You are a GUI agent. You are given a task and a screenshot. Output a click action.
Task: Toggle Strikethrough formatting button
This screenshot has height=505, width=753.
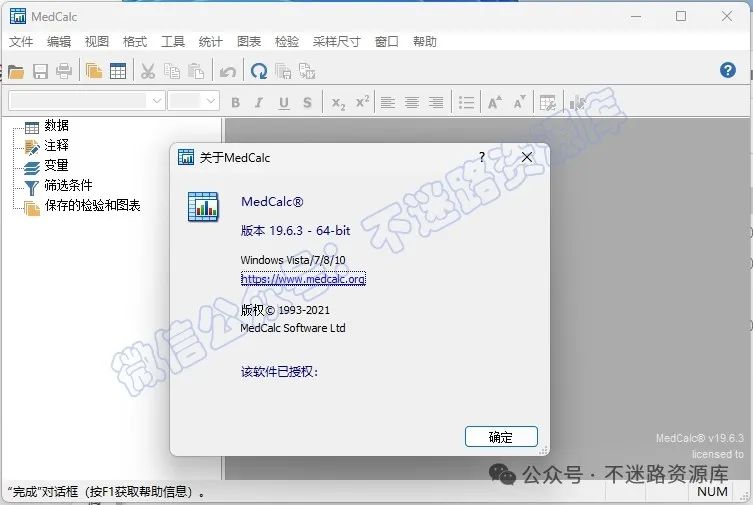307,103
